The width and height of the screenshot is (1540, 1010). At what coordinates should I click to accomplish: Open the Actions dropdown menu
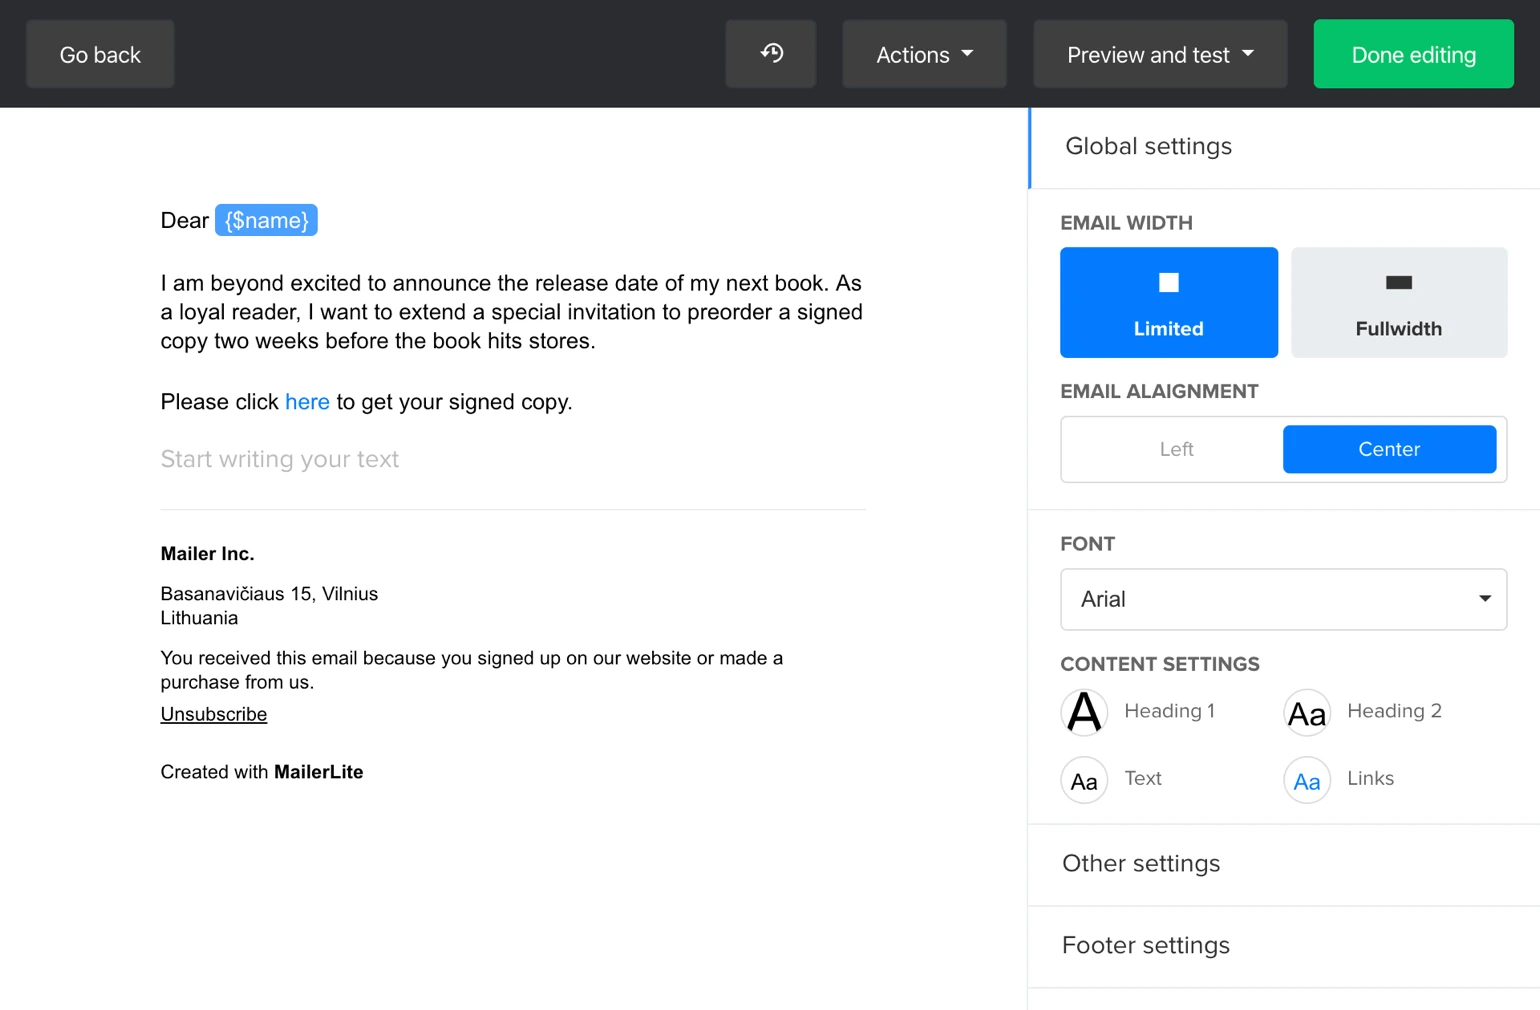[x=924, y=54]
